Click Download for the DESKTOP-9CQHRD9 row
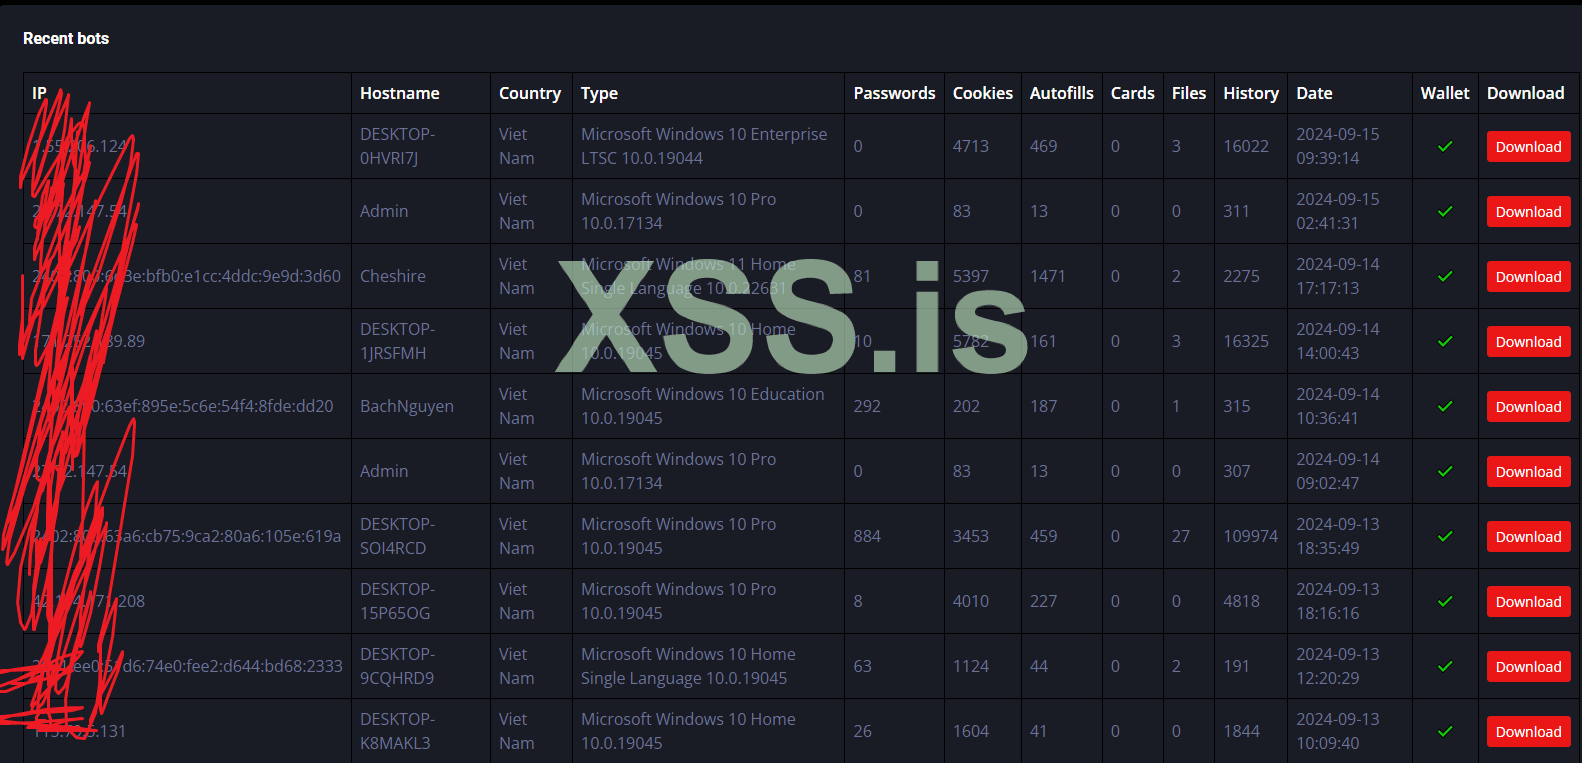The width and height of the screenshot is (1582, 763). [x=1528, y=666]
